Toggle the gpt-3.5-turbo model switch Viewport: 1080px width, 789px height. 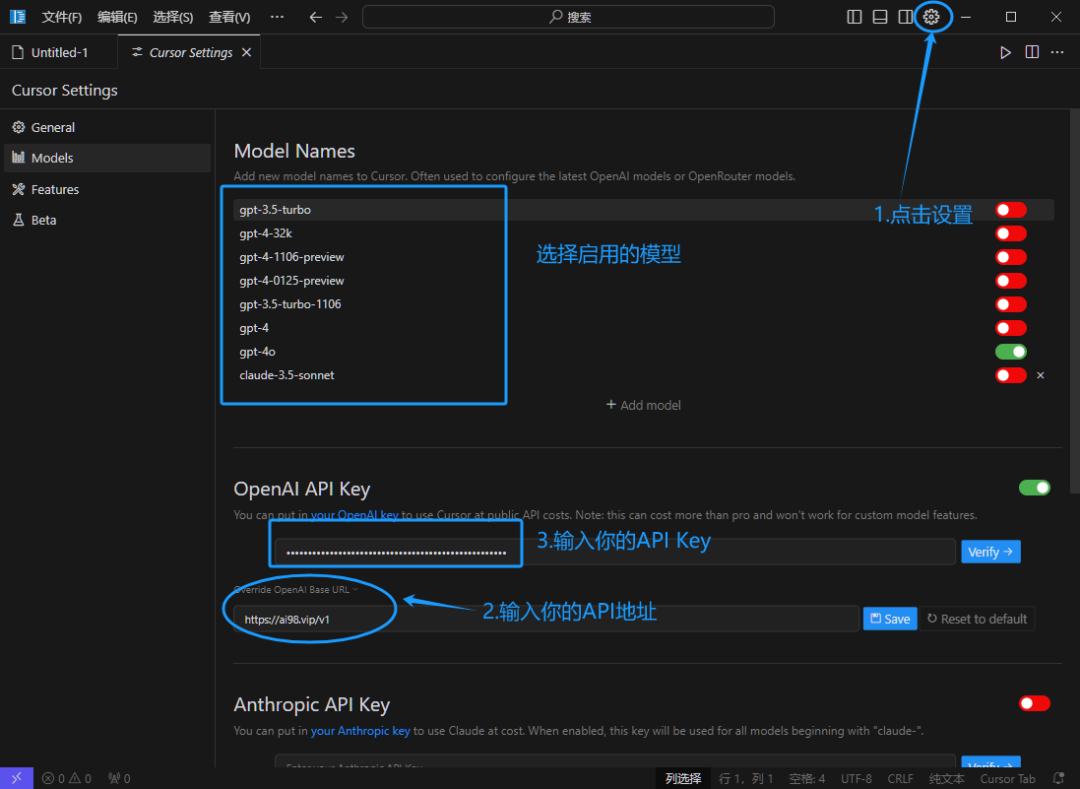[x=1010, y=210]
